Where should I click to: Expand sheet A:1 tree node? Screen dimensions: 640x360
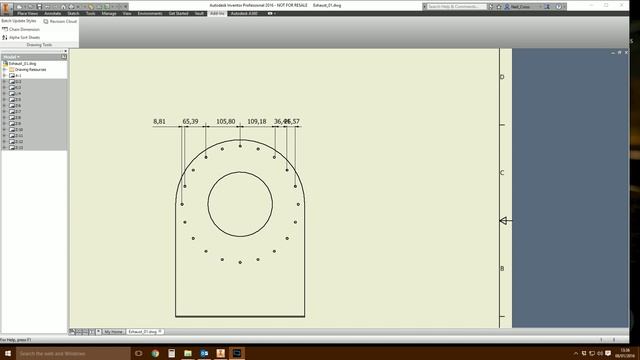click(4, 76)
